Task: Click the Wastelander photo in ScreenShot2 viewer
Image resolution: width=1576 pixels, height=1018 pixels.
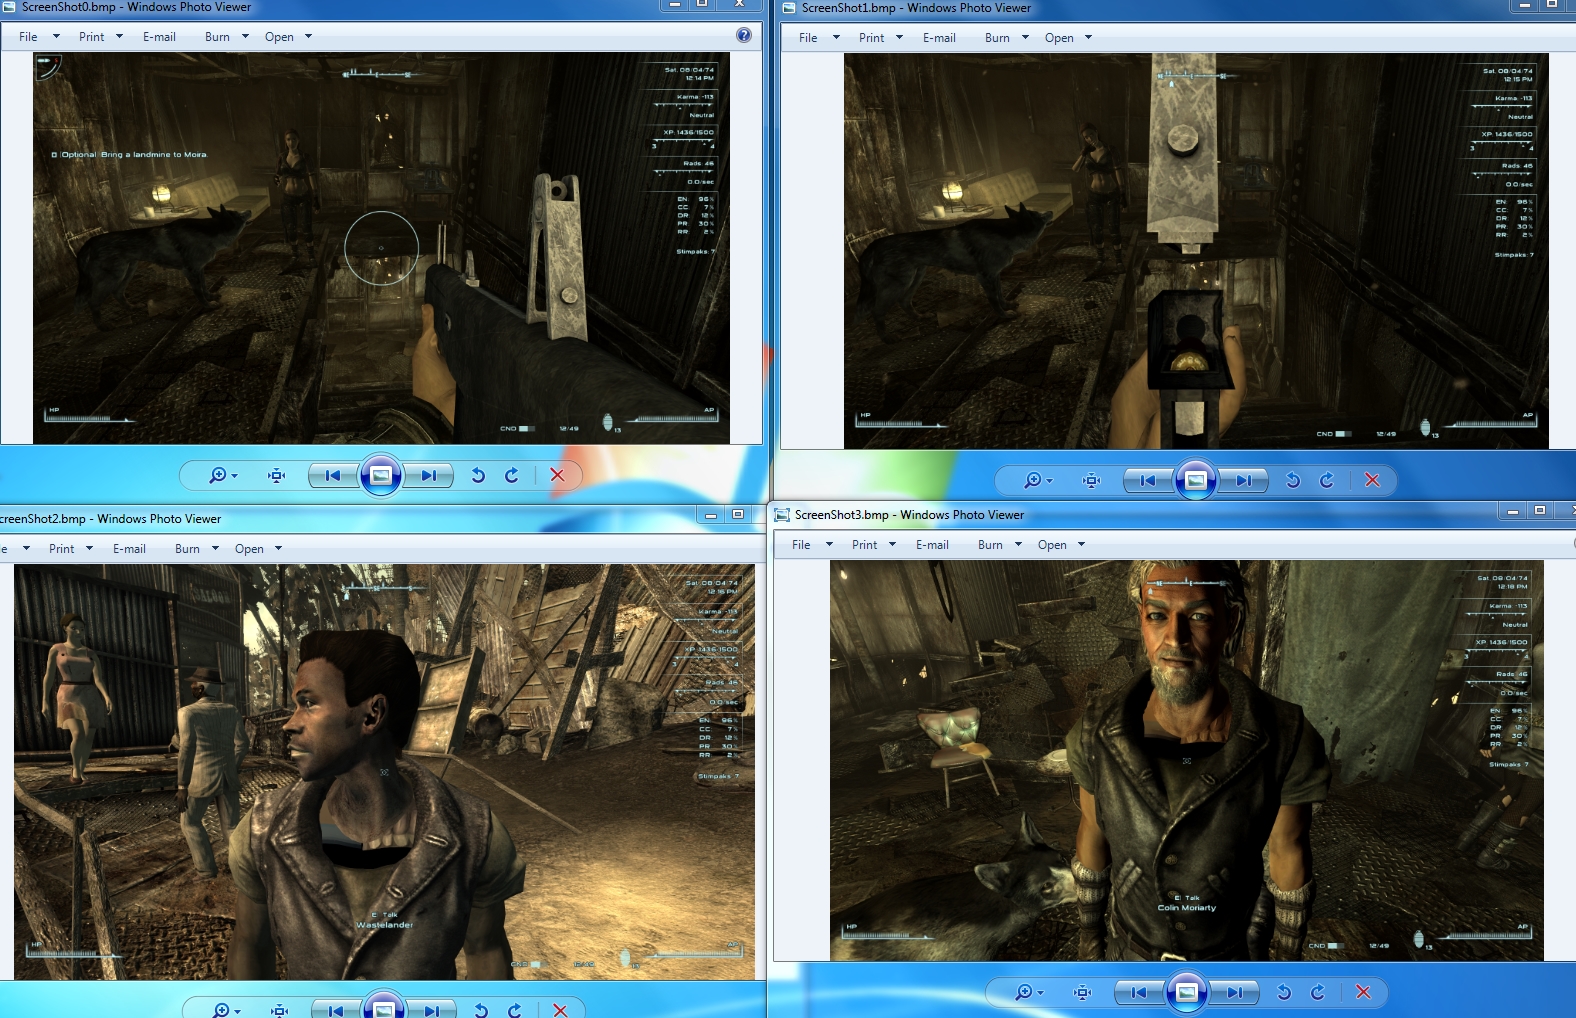Action: click(384, 772)
